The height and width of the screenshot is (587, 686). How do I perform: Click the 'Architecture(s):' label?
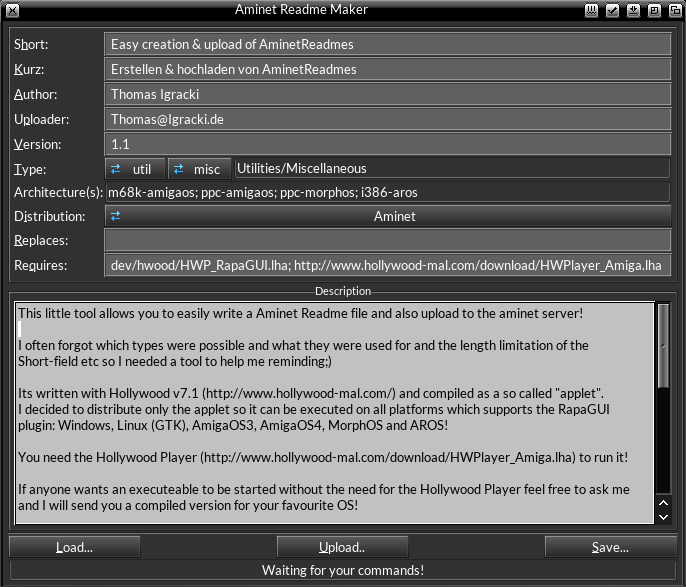tap(58, 192)
